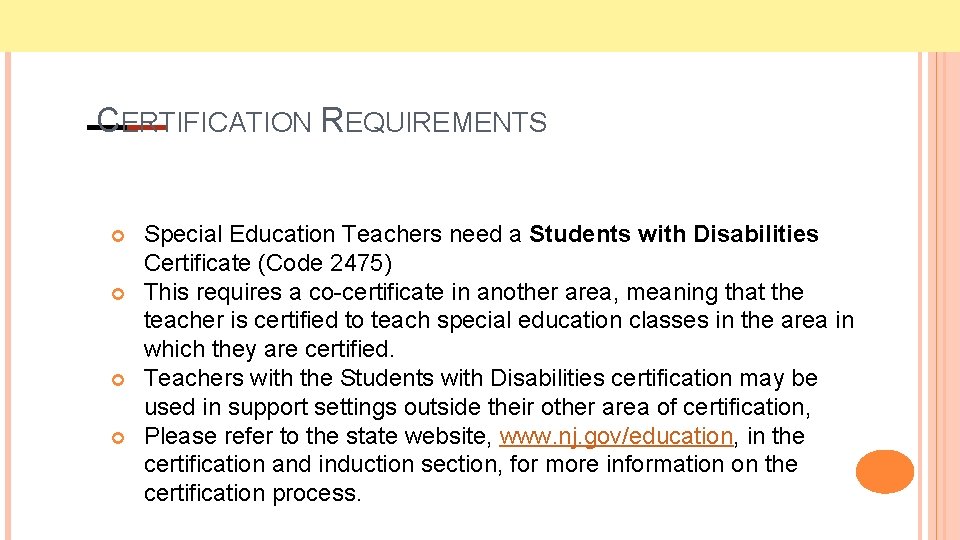Click the 'Certificate (Code 2475)' line
Viewport: 960px width, 540px height.
[268, 264]
